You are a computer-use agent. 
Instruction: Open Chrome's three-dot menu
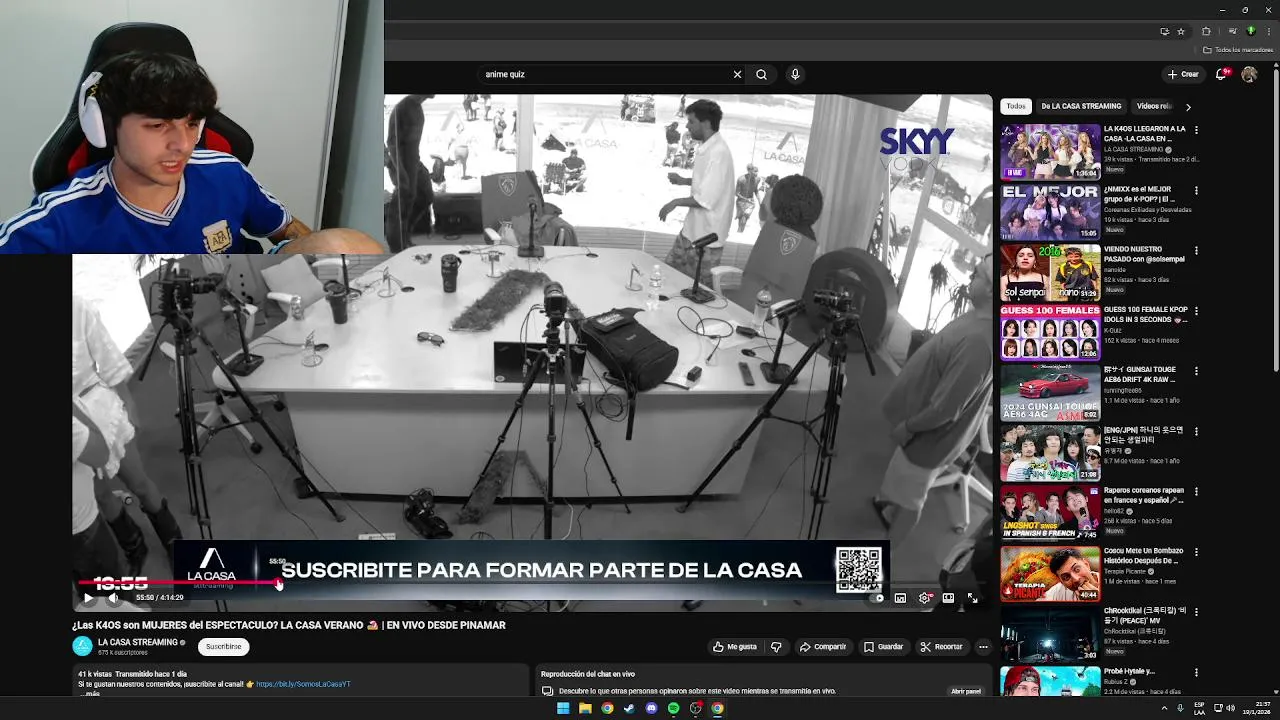coord(1268,31)
